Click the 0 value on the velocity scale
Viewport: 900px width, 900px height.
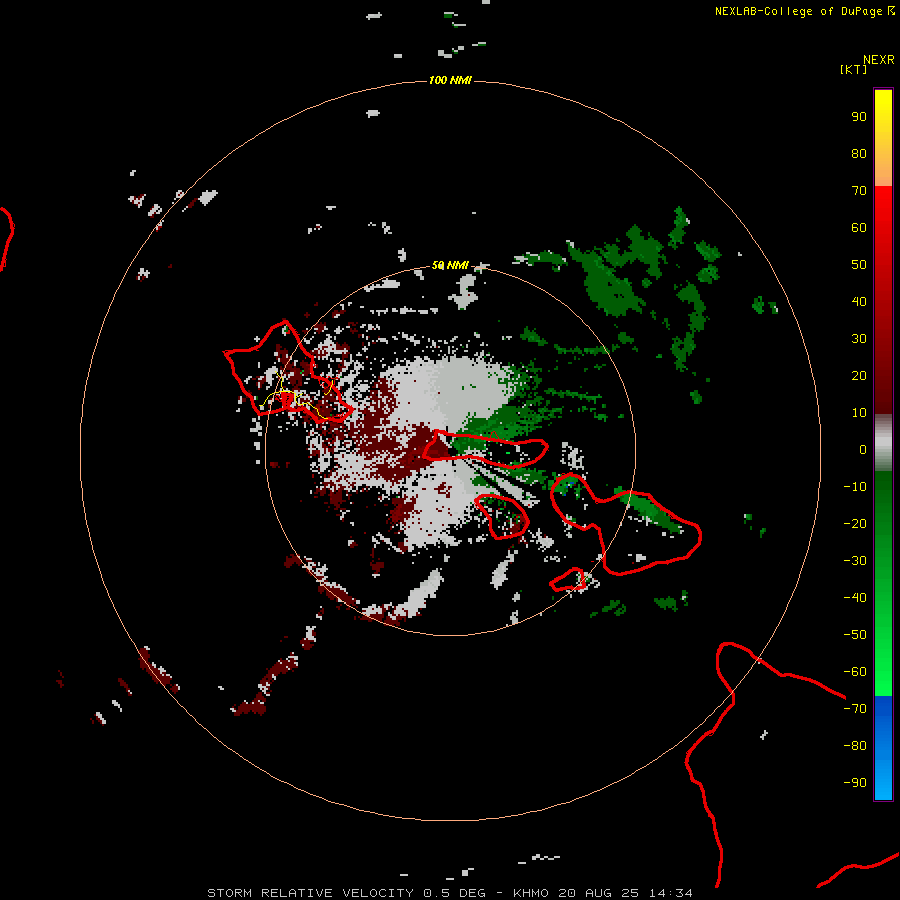(x=863, y=450)
